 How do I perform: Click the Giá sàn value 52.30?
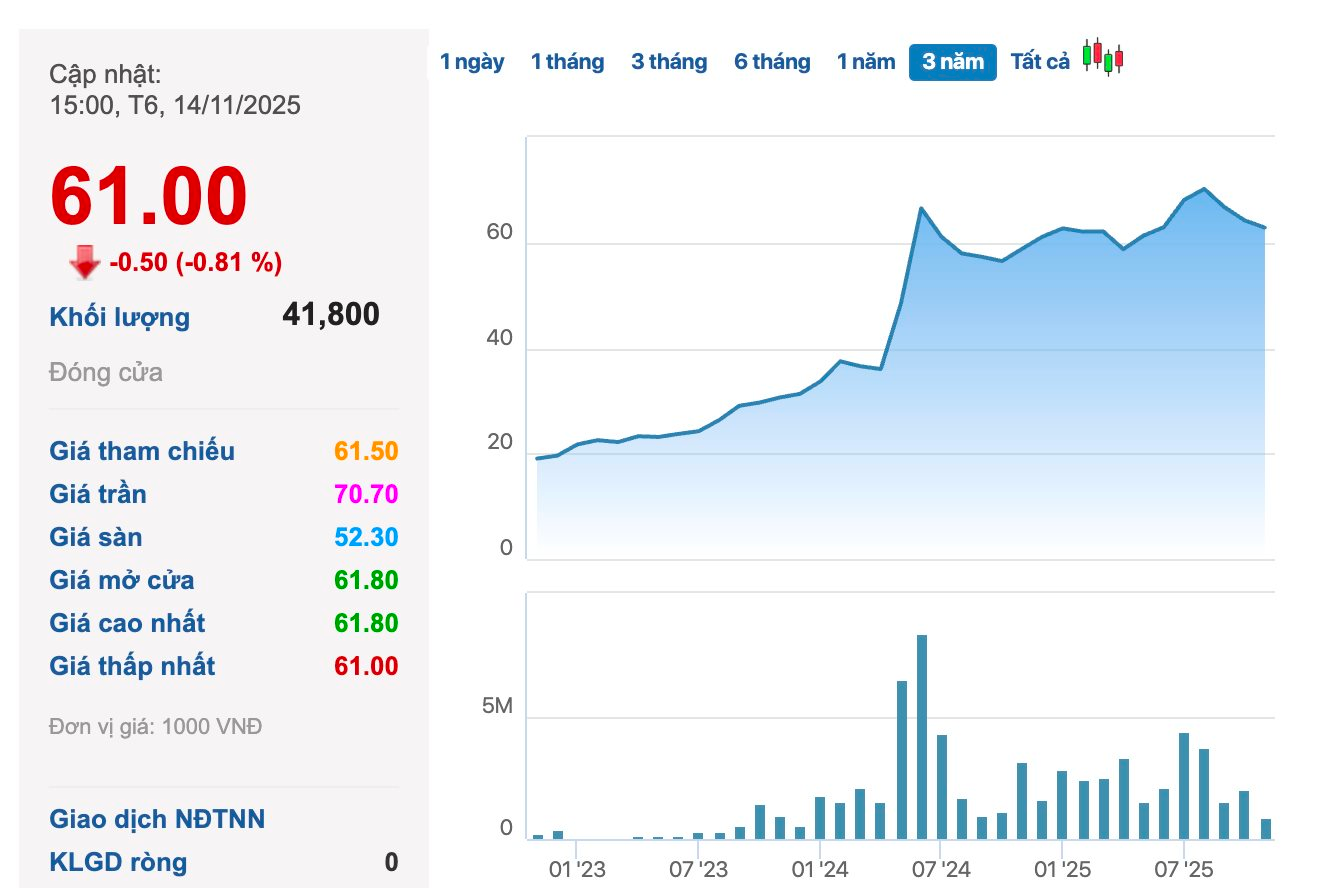[x=366, y=537]
